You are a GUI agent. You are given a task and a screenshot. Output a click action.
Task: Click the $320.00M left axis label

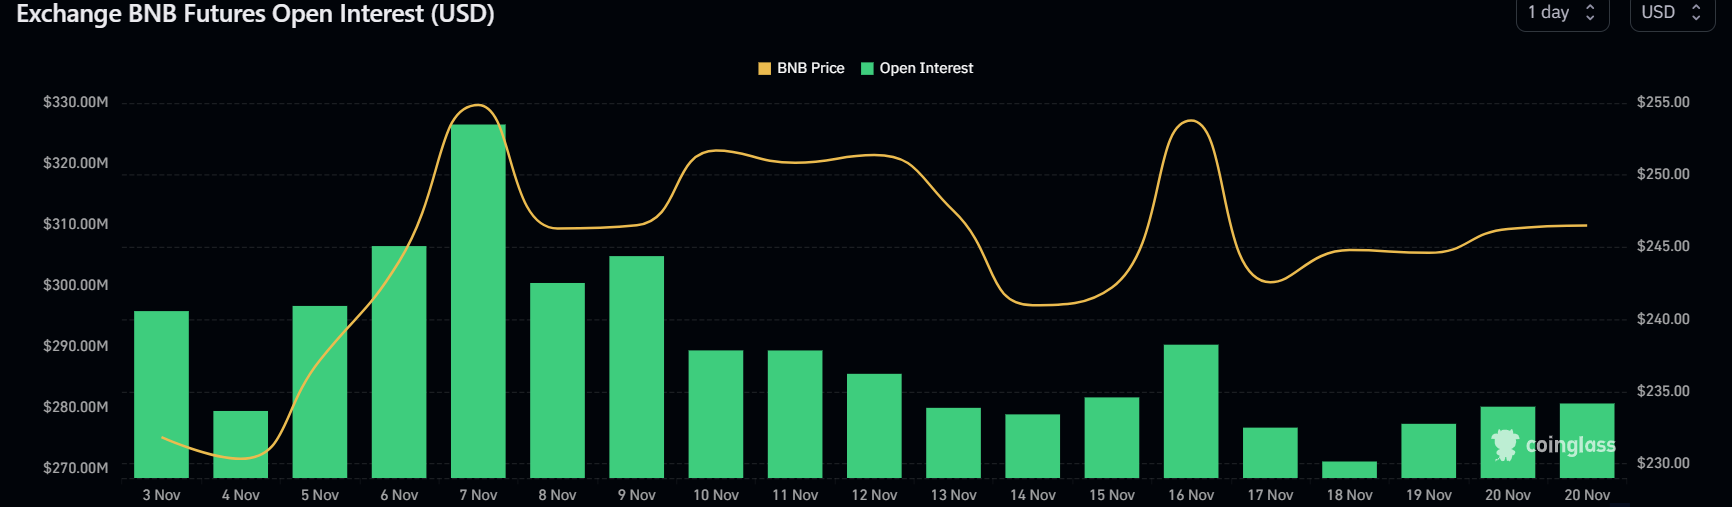click(76, 163)
